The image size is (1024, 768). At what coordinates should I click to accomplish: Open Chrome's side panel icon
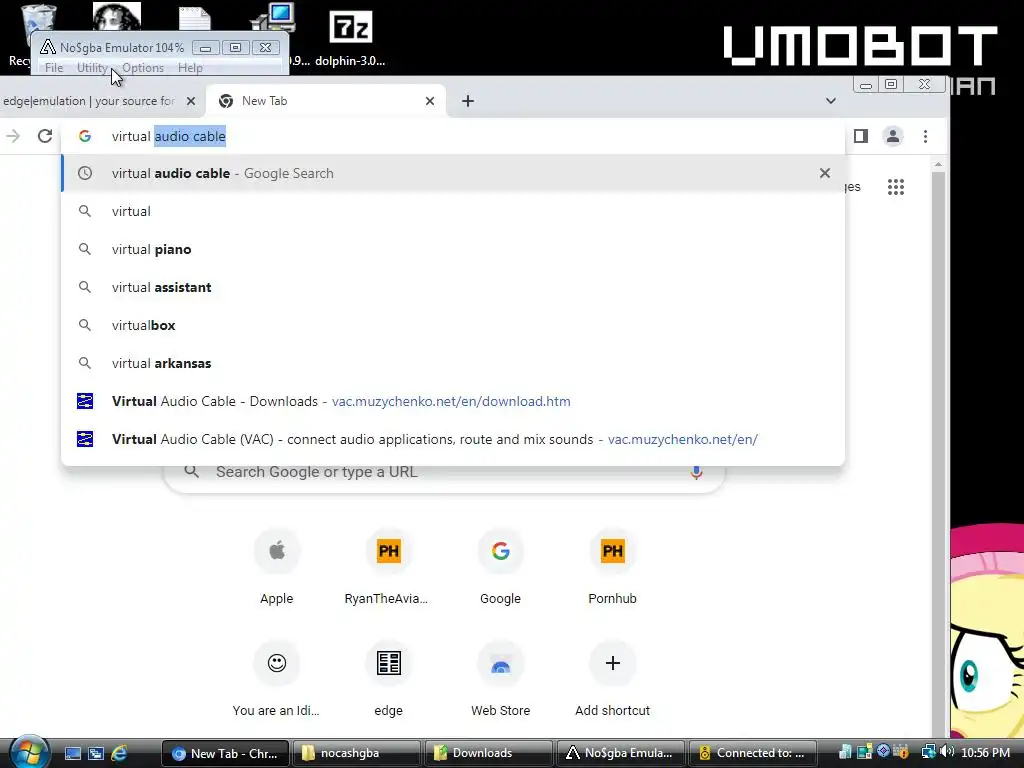click(861, 136)
